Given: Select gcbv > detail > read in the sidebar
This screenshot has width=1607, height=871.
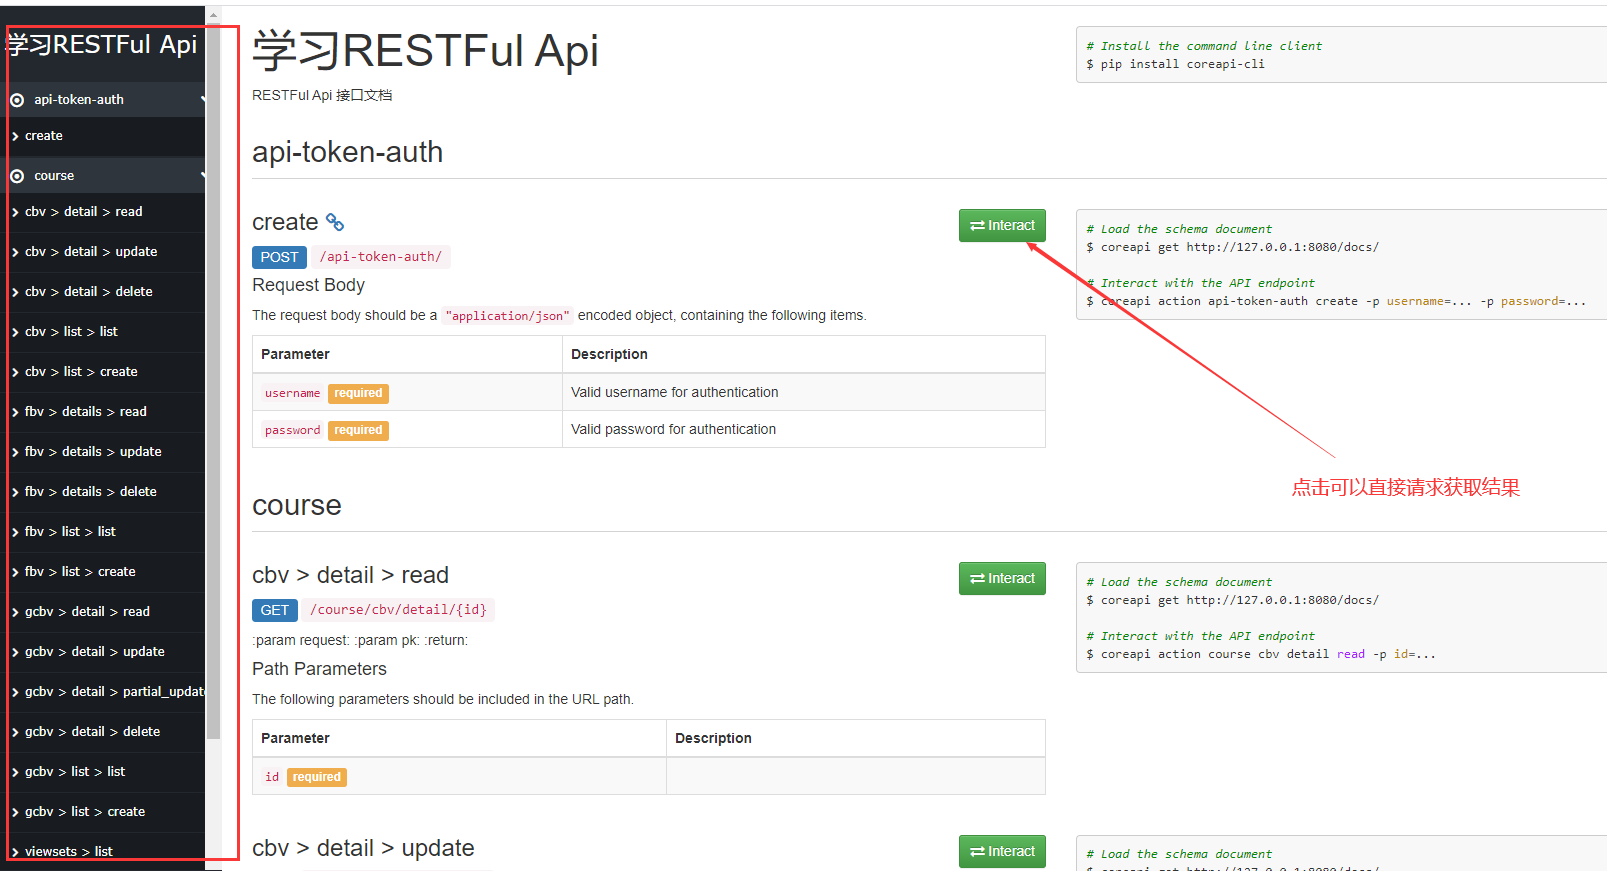Looking at the screenshot, I should coord(87,612).
